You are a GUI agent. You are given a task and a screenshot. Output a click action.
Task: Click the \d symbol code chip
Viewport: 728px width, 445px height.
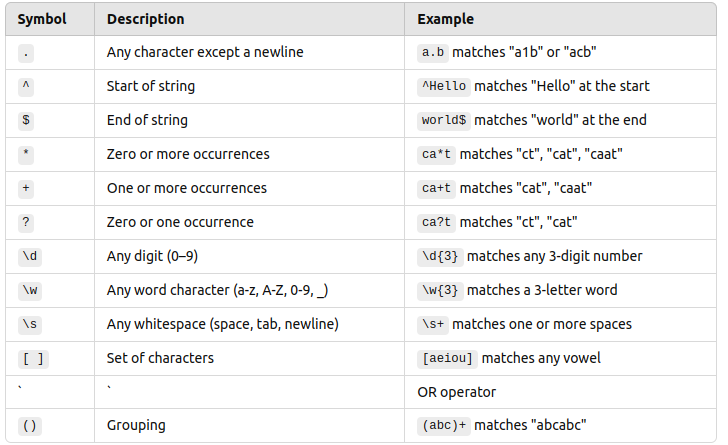tap(29, 256)
